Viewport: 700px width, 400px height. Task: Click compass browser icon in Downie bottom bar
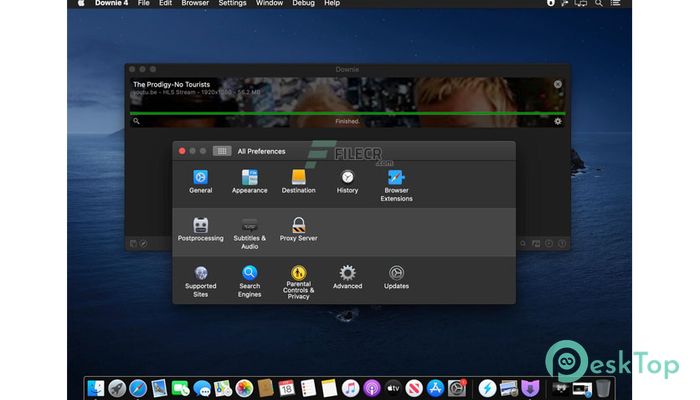[143, 244]
